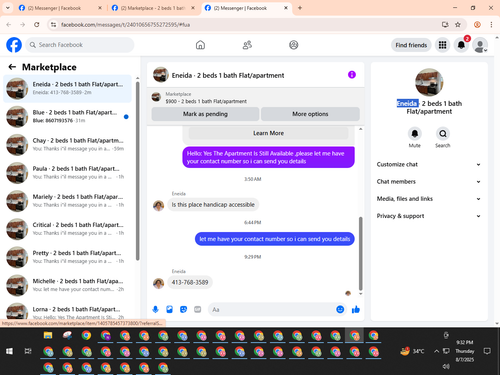Open the Michelle conversation in the list
Viewport: 500px width, 375px height.
point(67,285)
